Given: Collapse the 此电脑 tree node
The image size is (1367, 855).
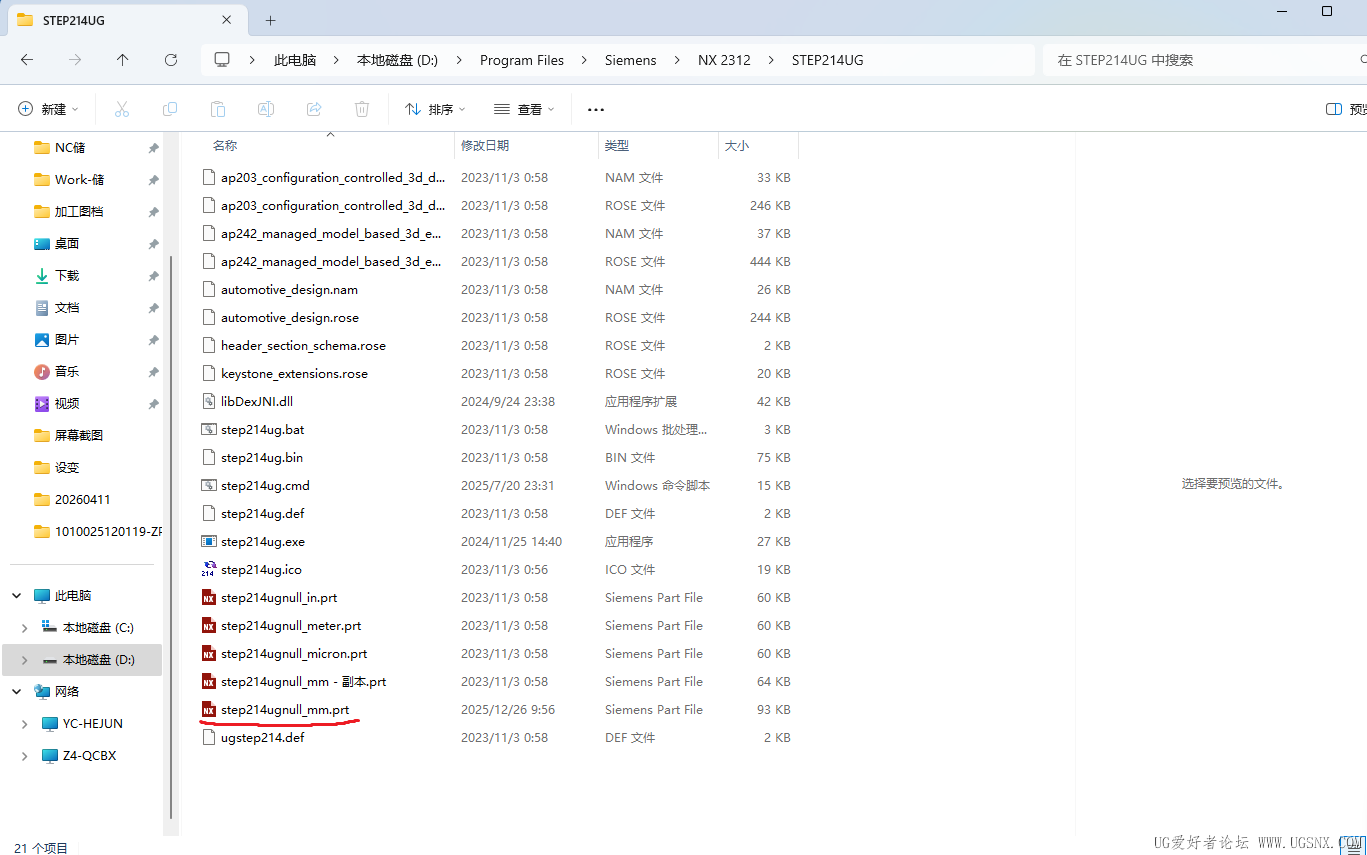Looking at the screenshot, I should [x=17, y=596].
